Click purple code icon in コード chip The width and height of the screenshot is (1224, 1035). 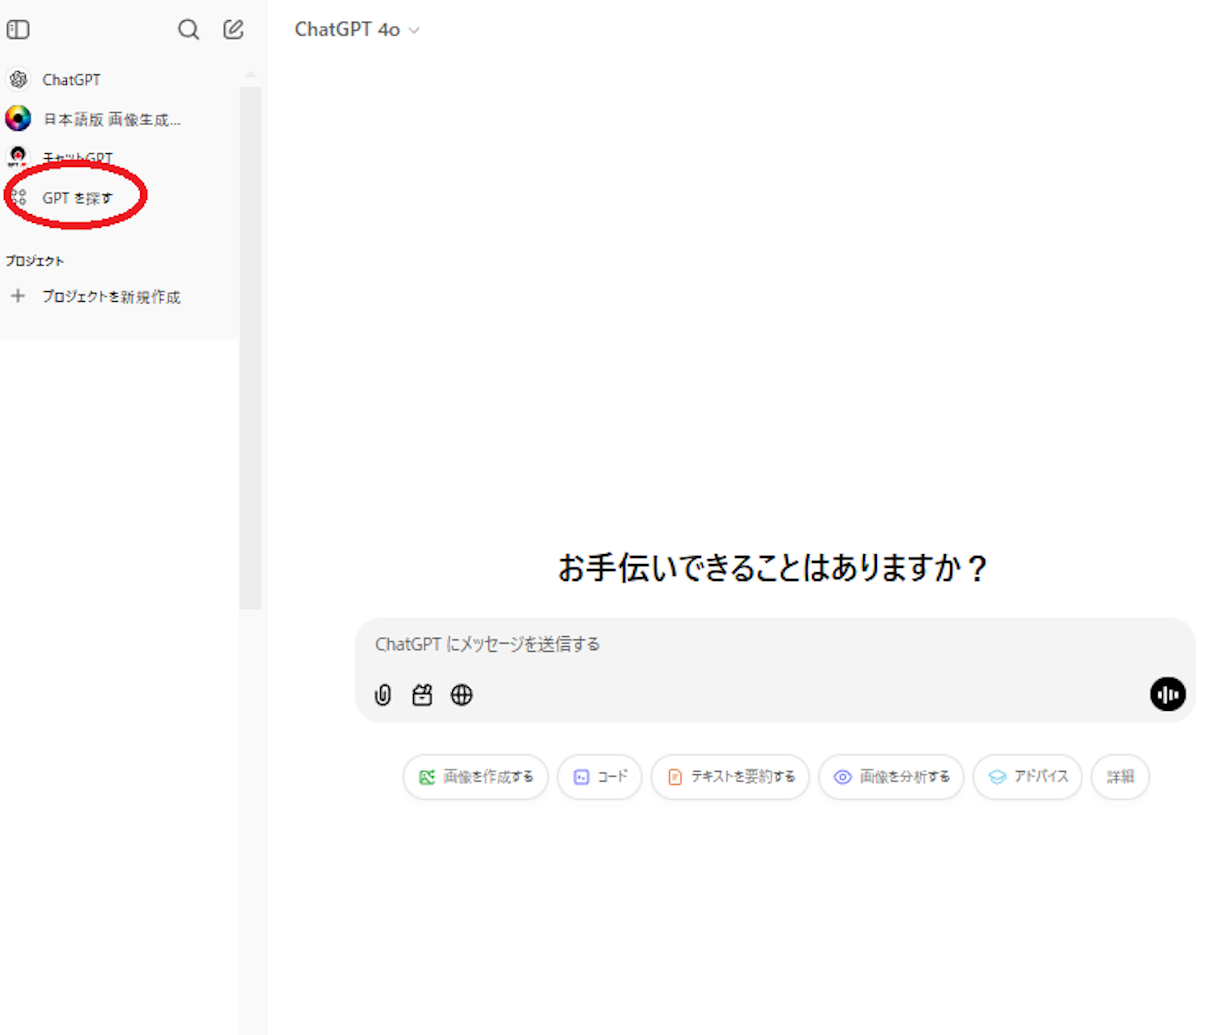581,777
